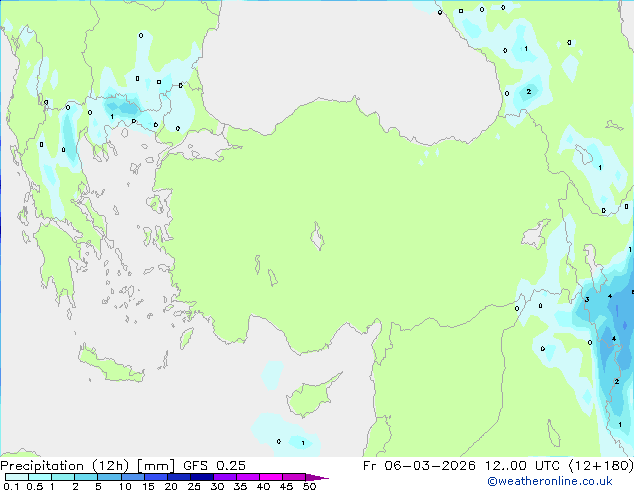Click legend scale label '25'
634x490 pixels.
click(x=194, y=486)
